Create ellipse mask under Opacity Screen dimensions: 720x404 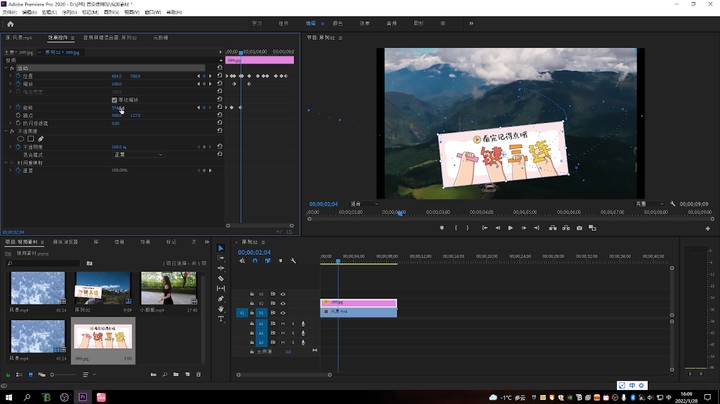[x=20, y=139]
